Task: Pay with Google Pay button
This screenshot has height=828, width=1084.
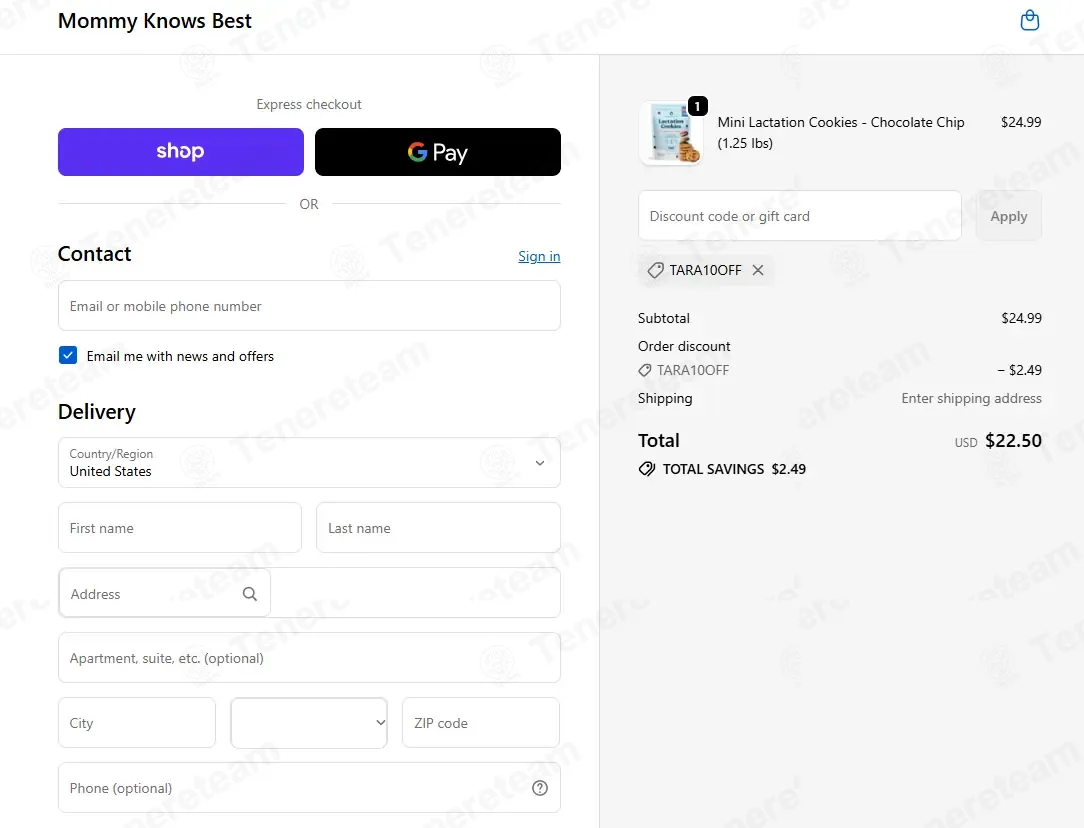Action: tap(438, 151)
